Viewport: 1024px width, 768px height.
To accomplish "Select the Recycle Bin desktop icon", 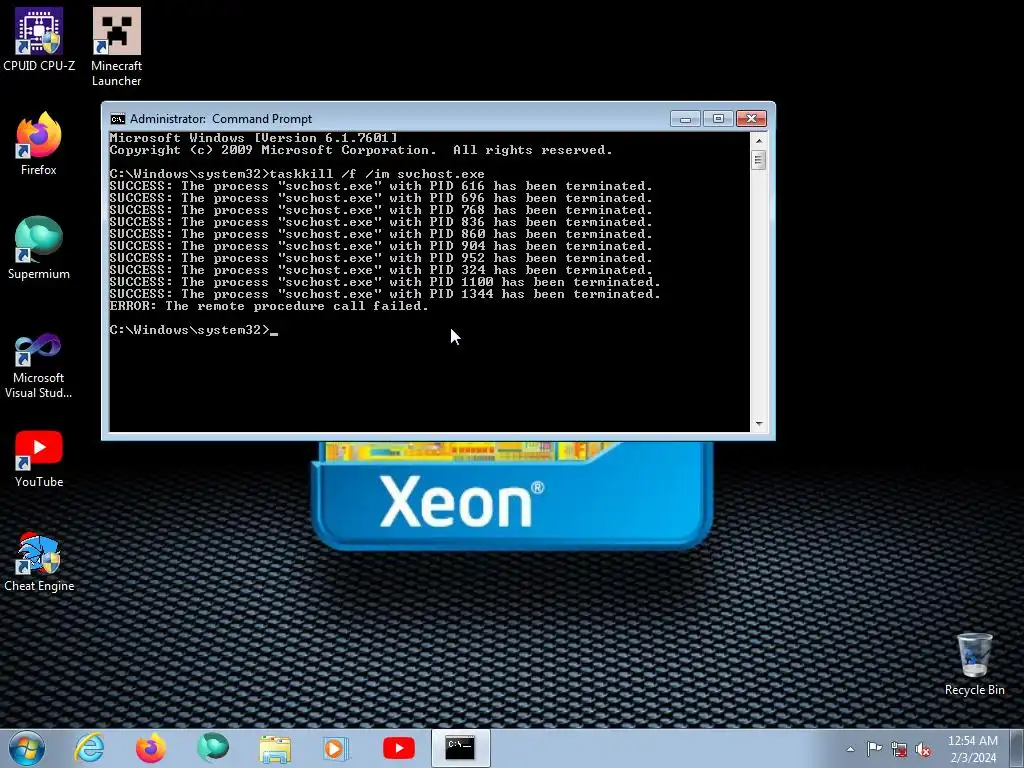I will (x=974, y=664).
